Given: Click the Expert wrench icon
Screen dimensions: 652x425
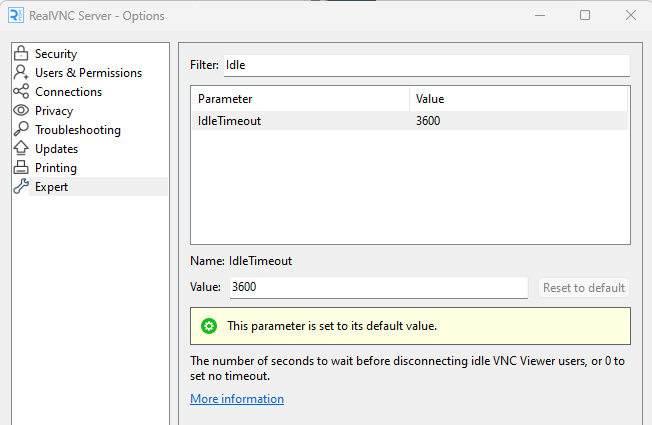Looking at the screenshot, I should coord(21,186).
